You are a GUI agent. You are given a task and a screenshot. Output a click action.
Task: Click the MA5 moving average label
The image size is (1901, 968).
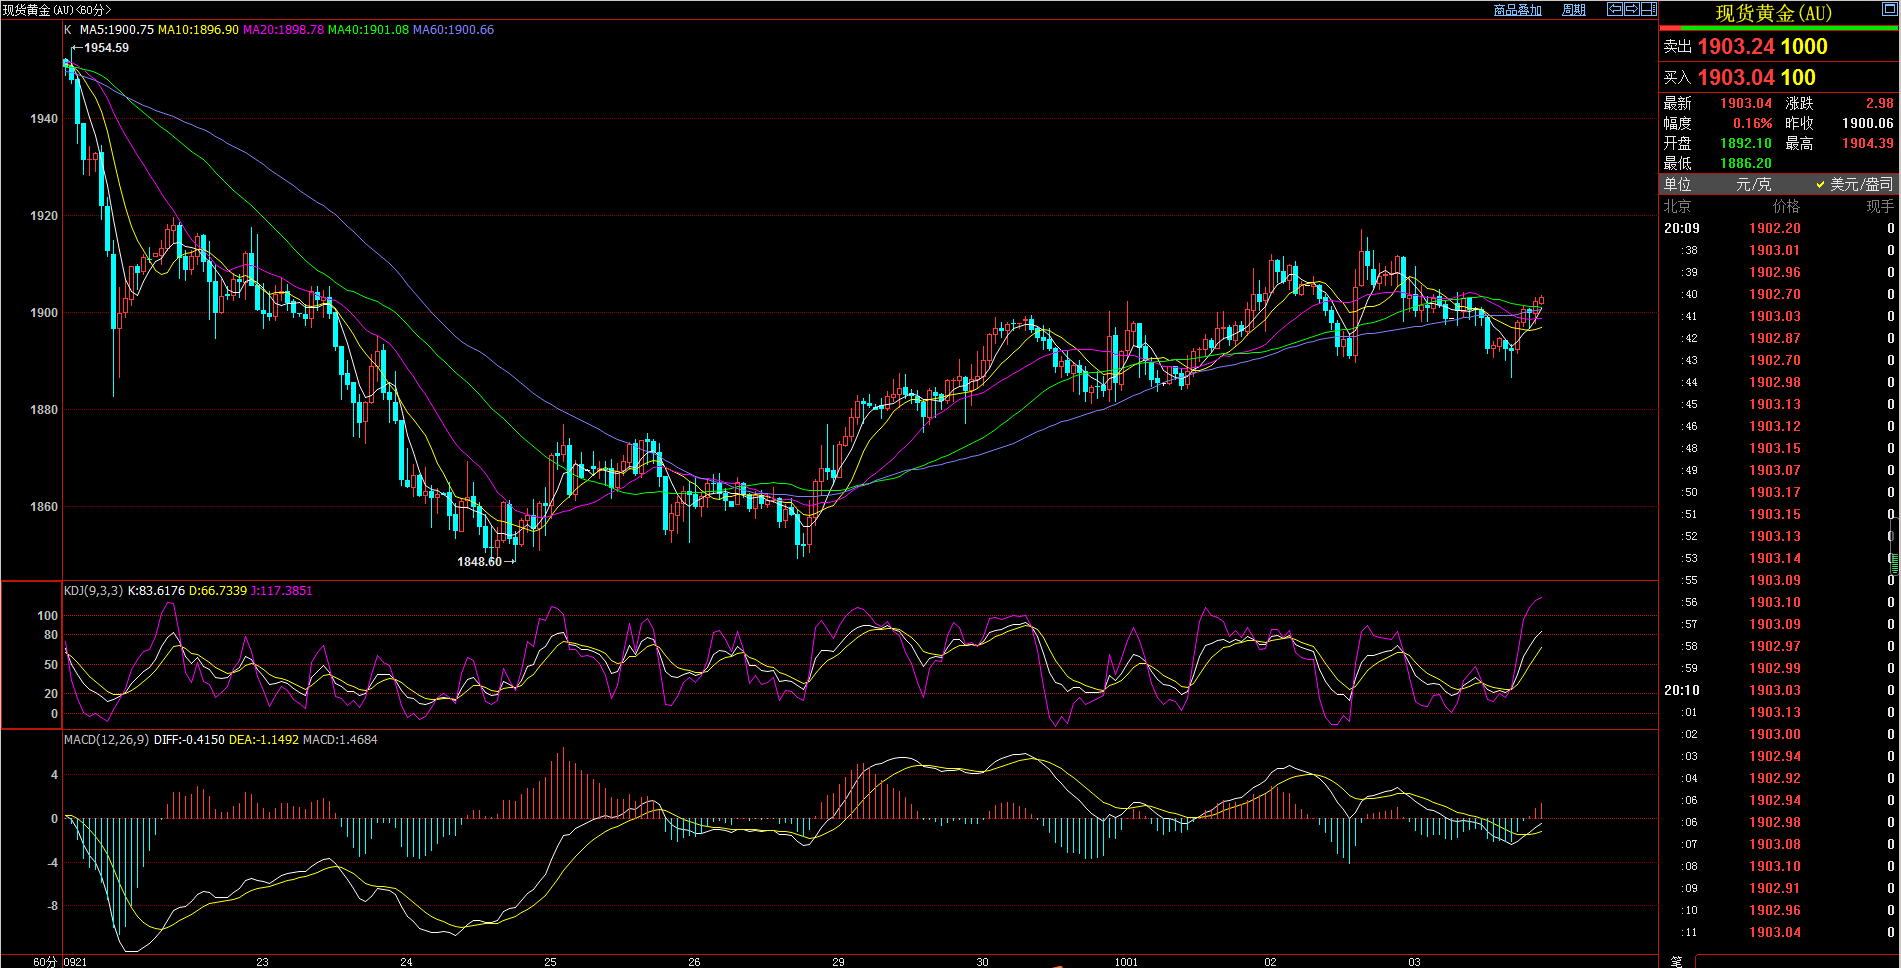(116, 30)
